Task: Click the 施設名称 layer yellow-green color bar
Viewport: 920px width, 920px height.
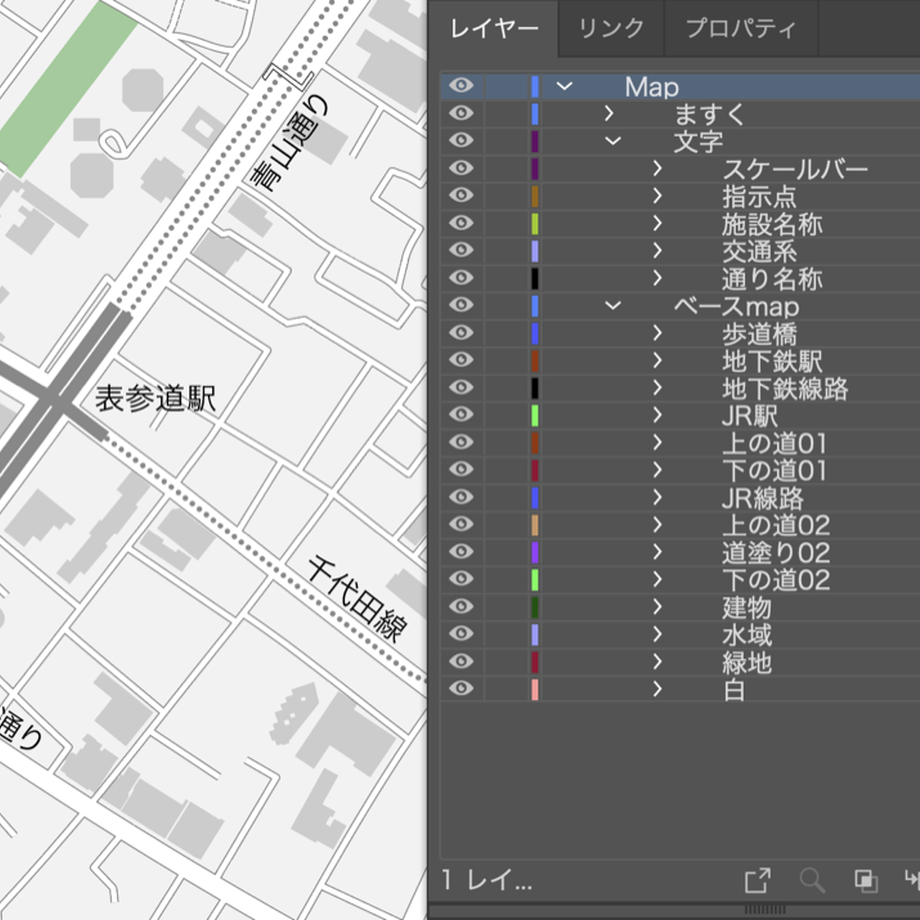Action: pyautogui.click(x=535, y=224)
